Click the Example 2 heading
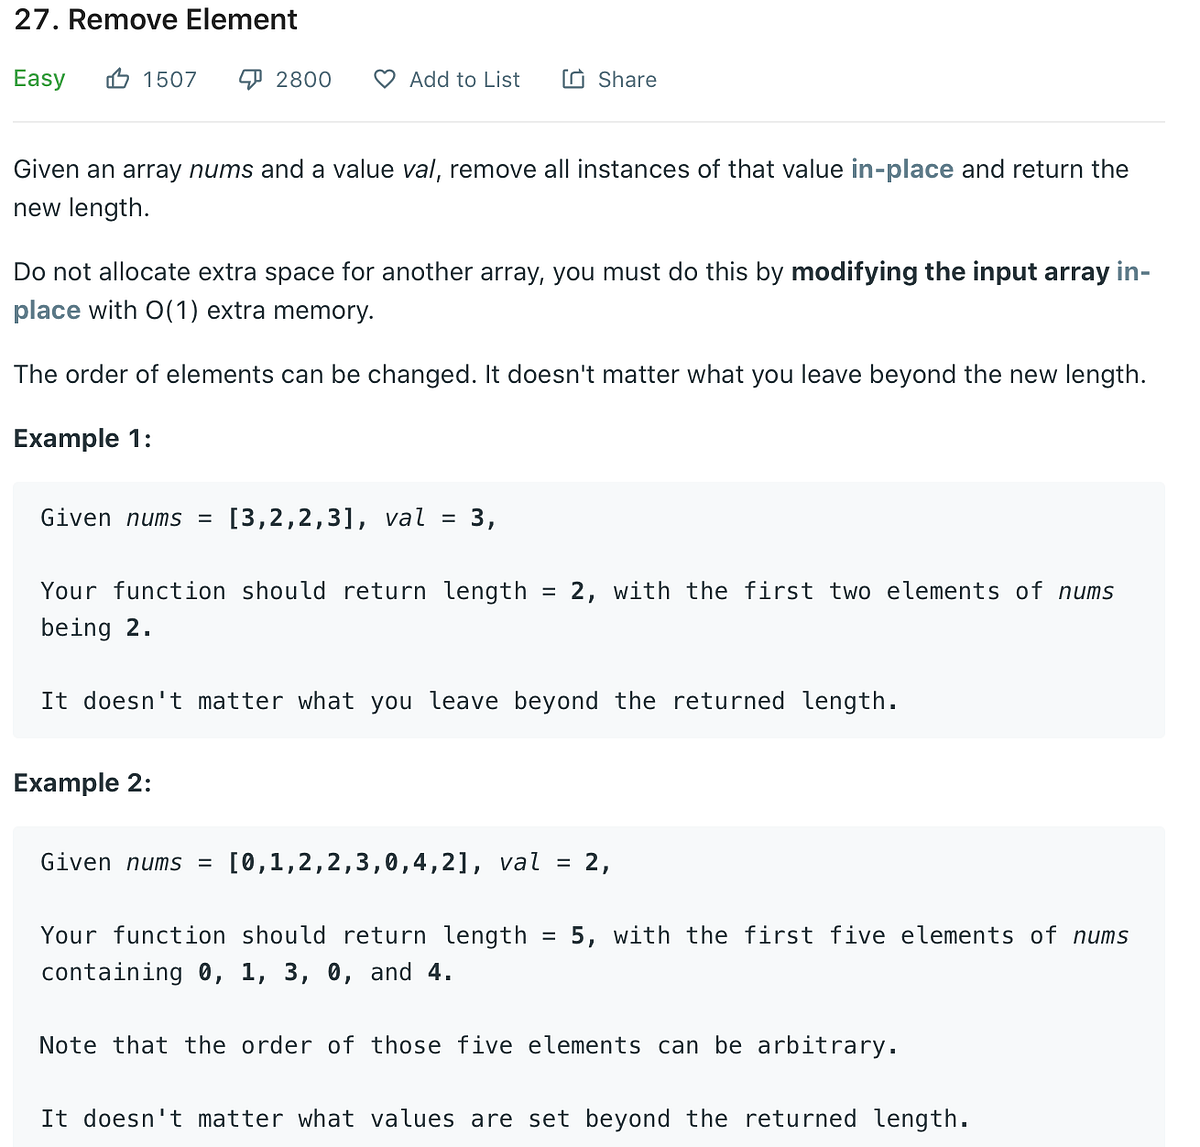This screenshot has height=1147, width=1200. [82, 782]
